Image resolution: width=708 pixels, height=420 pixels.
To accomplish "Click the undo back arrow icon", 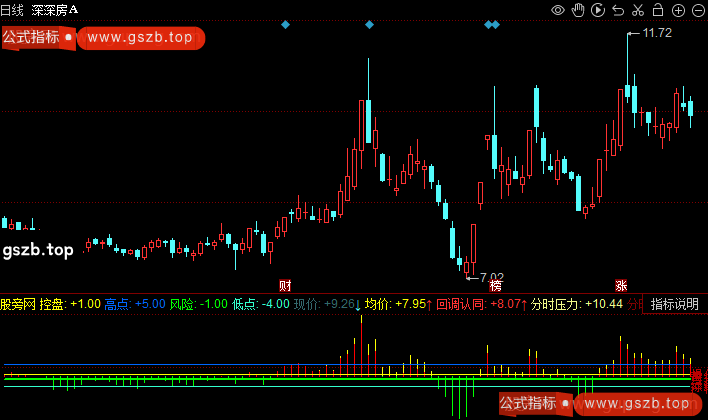I will coord(617,10).
